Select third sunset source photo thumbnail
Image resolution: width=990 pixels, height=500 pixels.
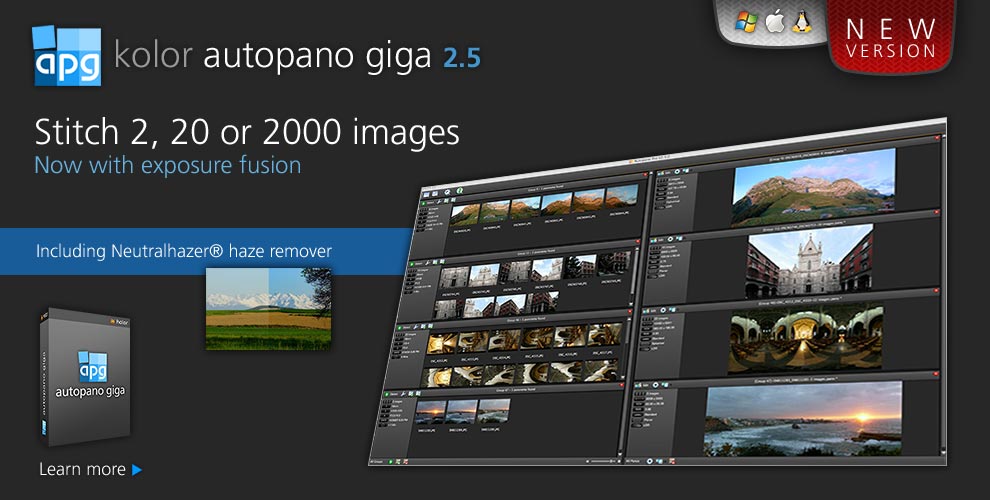(x=494, y=410)
